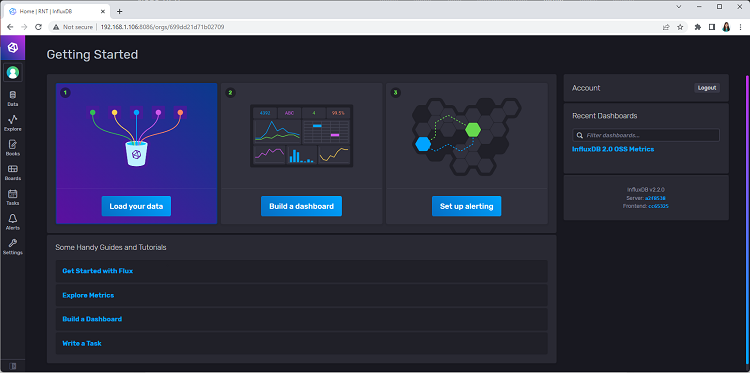Viewport: 750px width, 373px height.
Task: Open the Alerts section in sidebar
Action: 13,222
